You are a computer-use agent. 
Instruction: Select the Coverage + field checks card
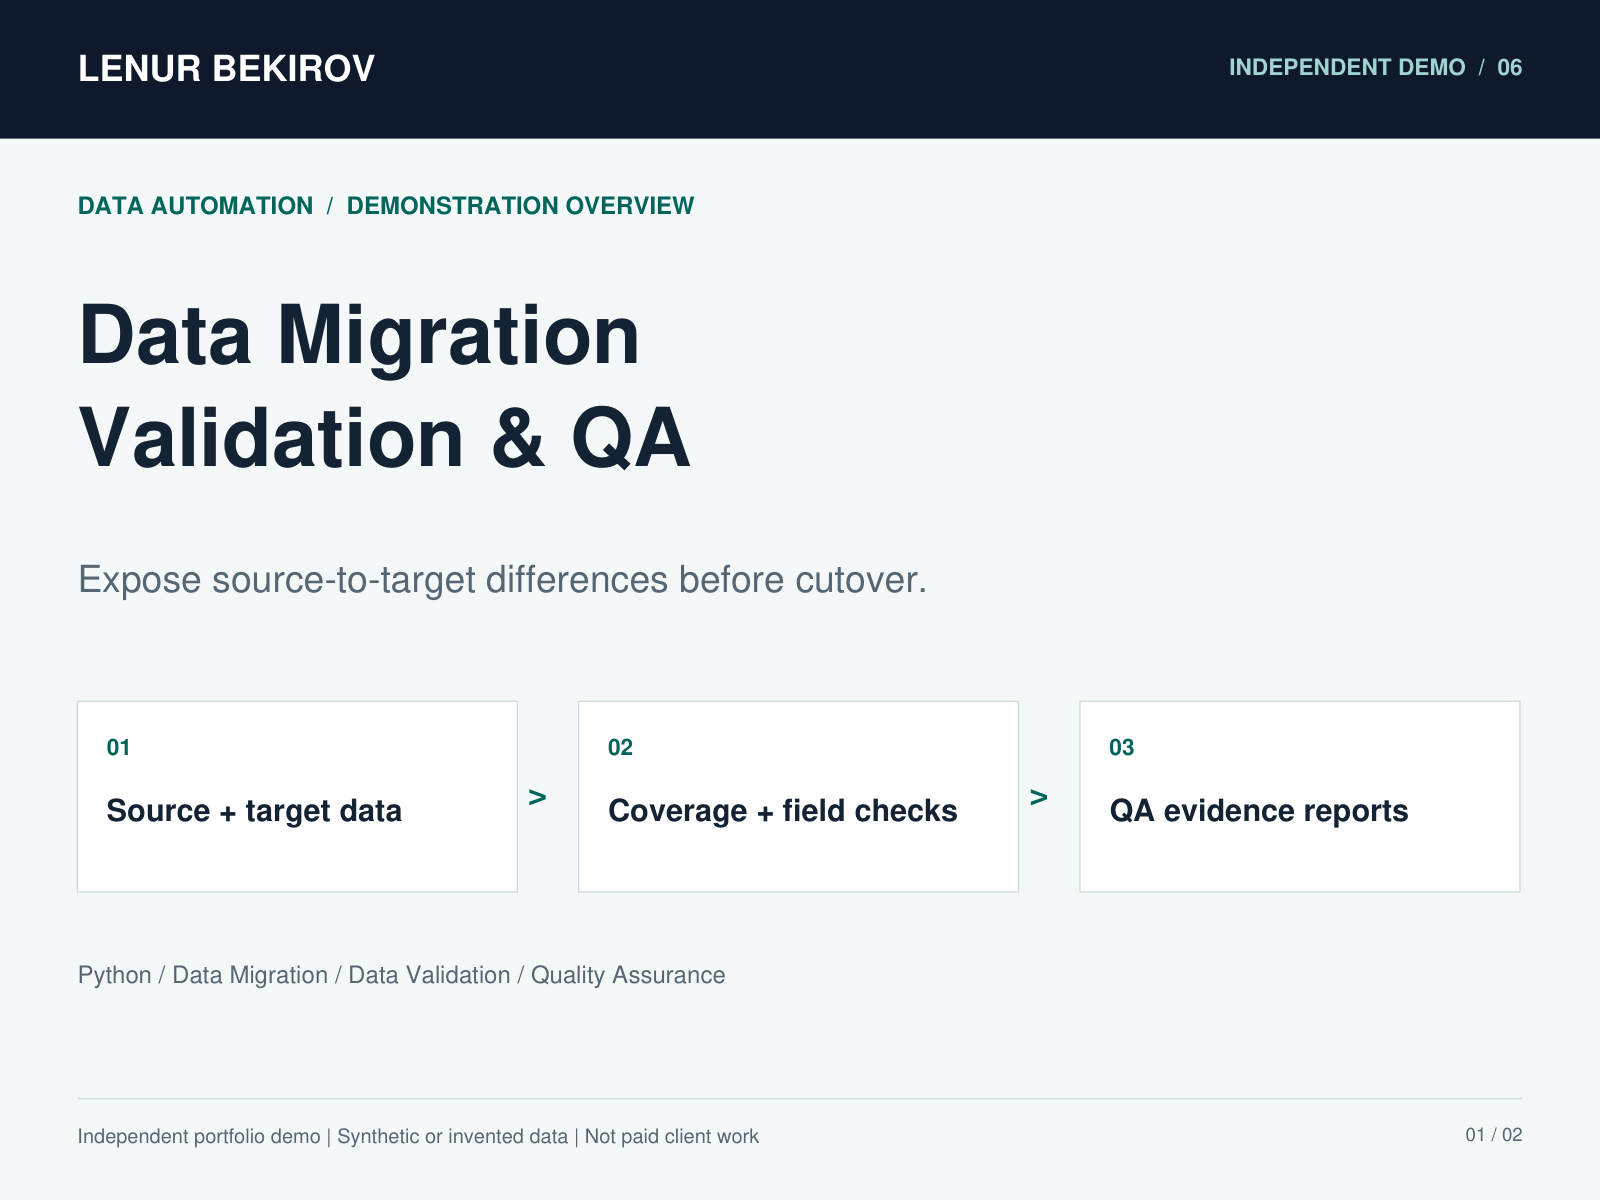(x=798, y=796)
